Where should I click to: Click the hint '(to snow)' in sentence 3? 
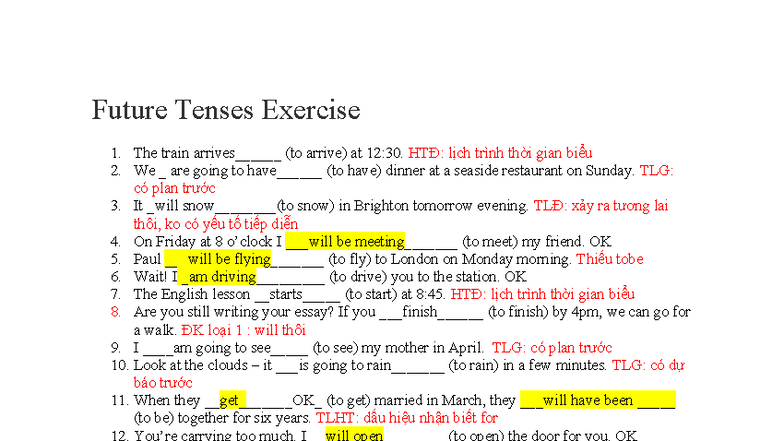pyautogui.click(x=306, y=206)
